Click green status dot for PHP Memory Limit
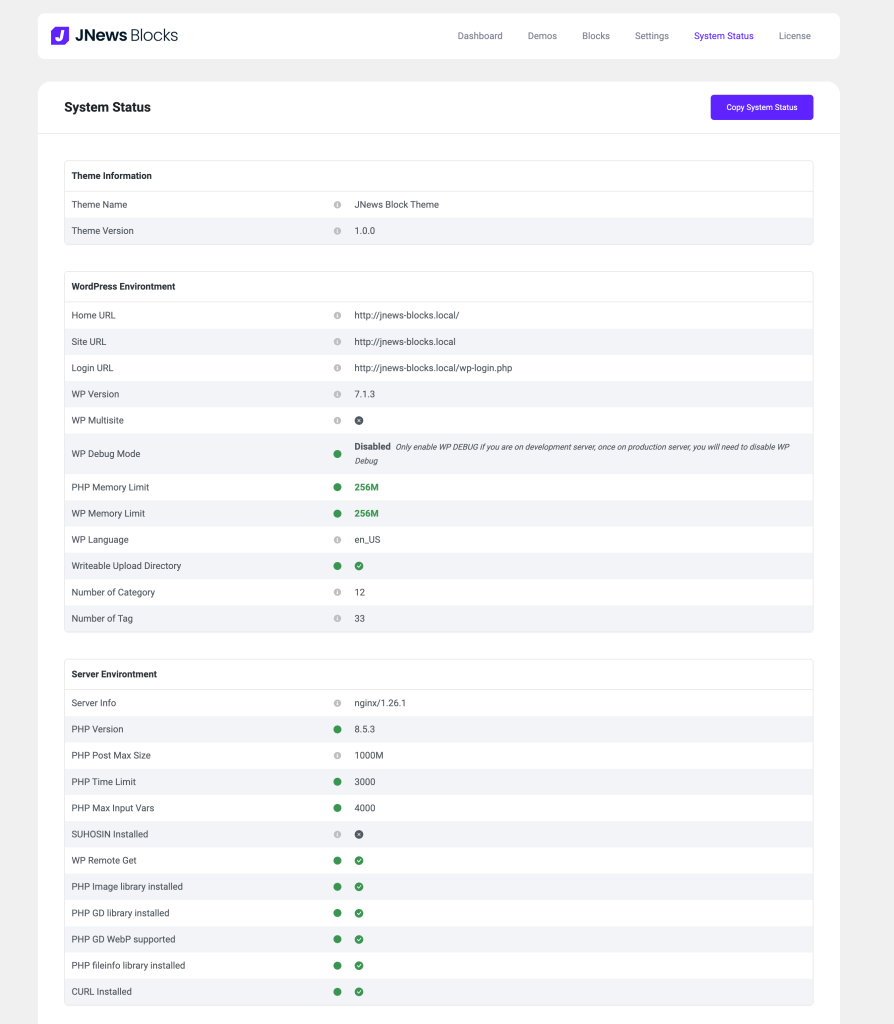This screenshot has height=1024, width=894. coord(337,487)
